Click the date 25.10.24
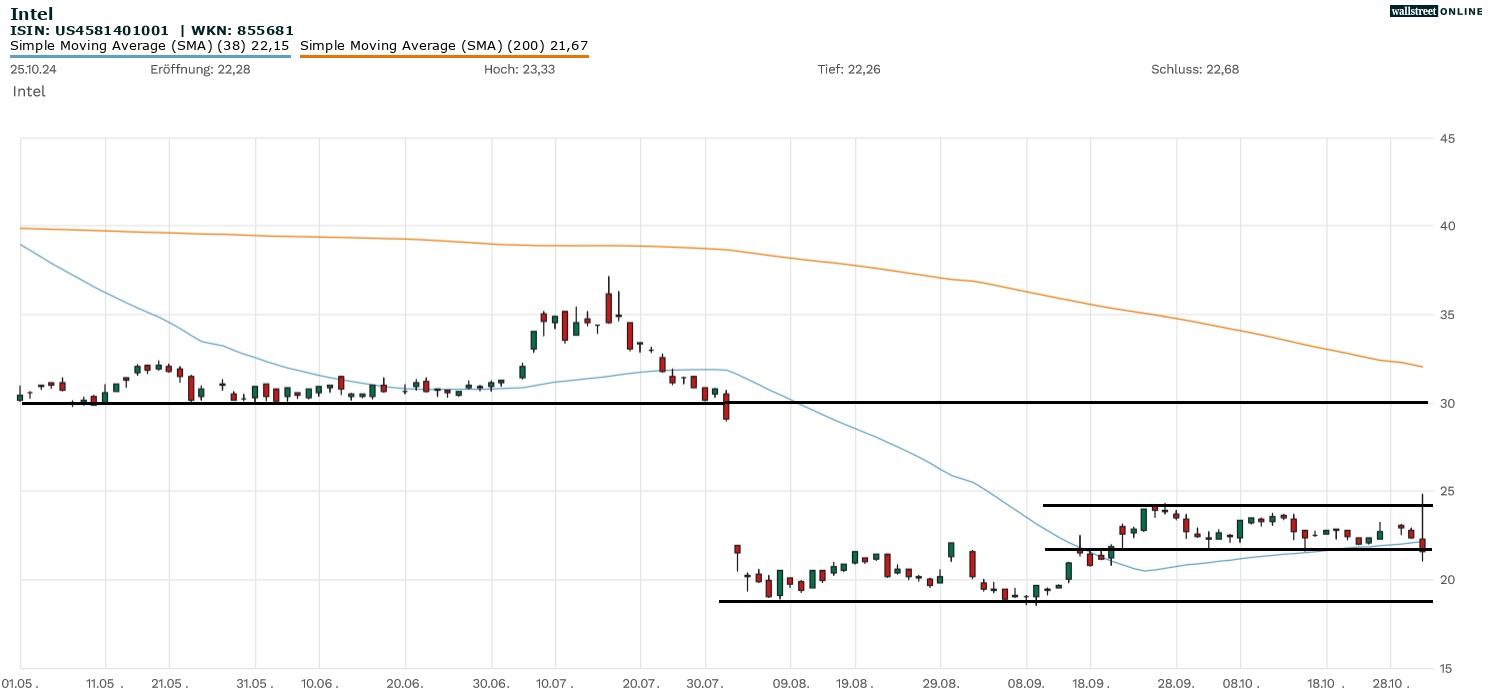1490x689 pixels. pyautogui.click(x=32, y=69)
